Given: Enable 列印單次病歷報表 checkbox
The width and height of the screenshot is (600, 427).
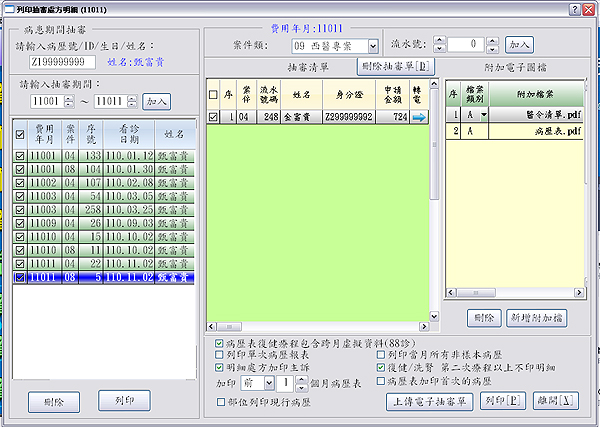Looking at the screenshot, I should click(x=220, y=355).
